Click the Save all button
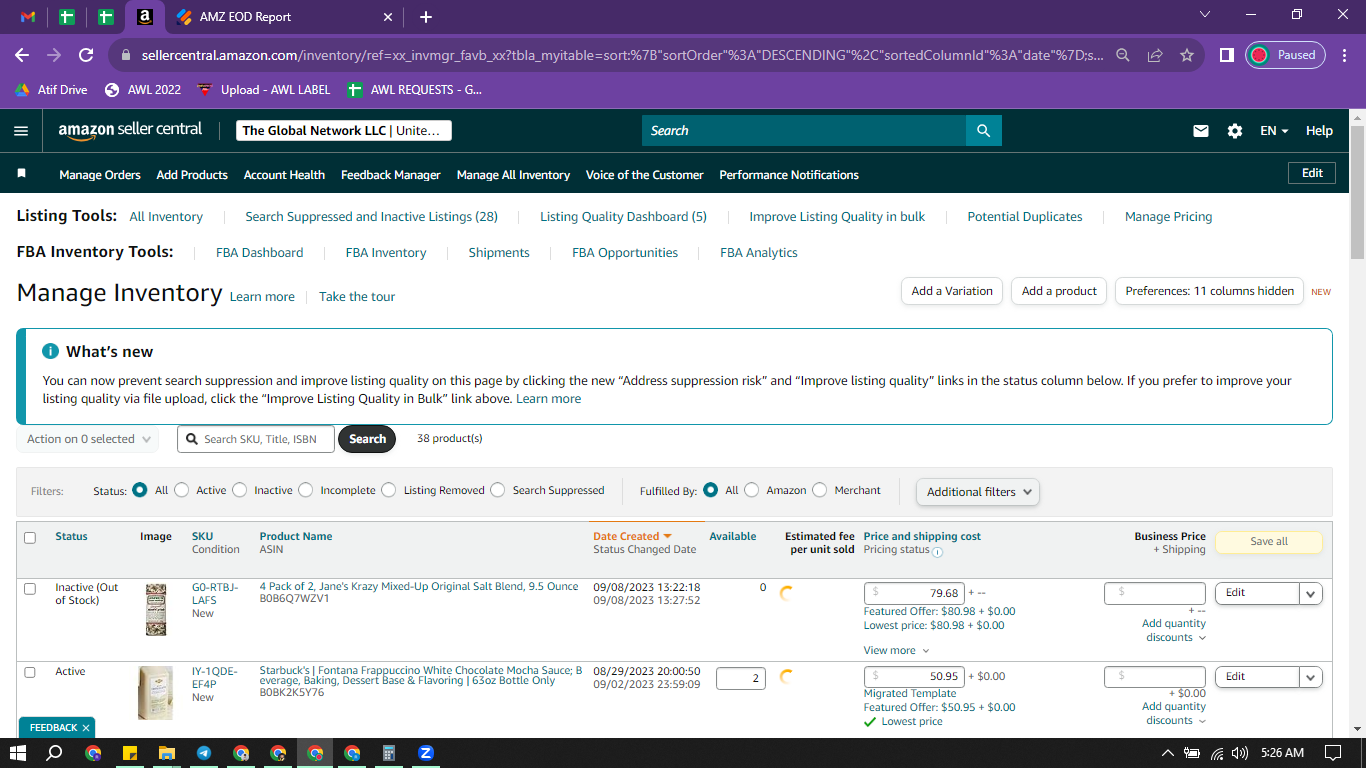This screenshot has width=1366, height=768. click(x=1269, y=542)
